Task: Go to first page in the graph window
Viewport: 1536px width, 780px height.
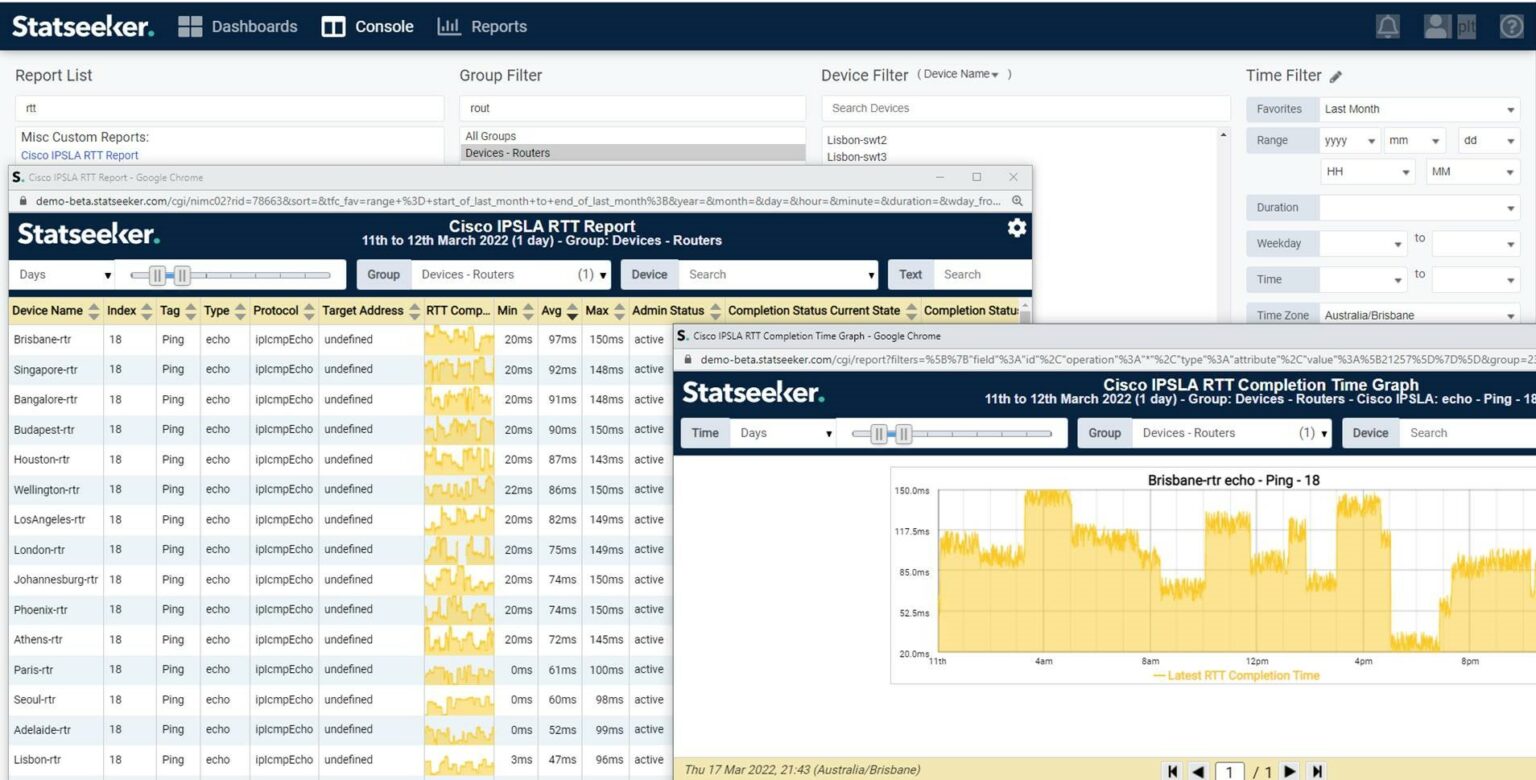Action: coord(1172,771)
